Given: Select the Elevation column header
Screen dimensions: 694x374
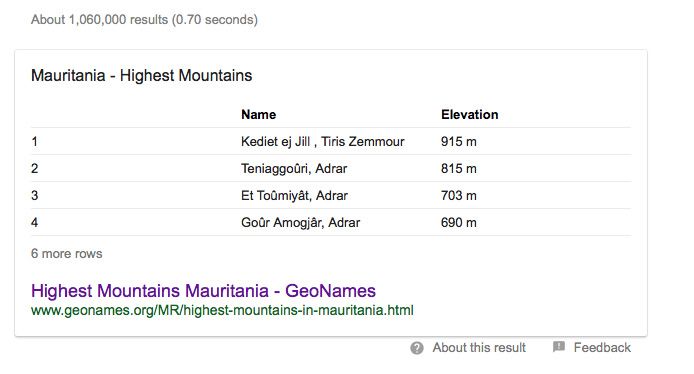Looking at the screenshot, I should coord(470,115).
